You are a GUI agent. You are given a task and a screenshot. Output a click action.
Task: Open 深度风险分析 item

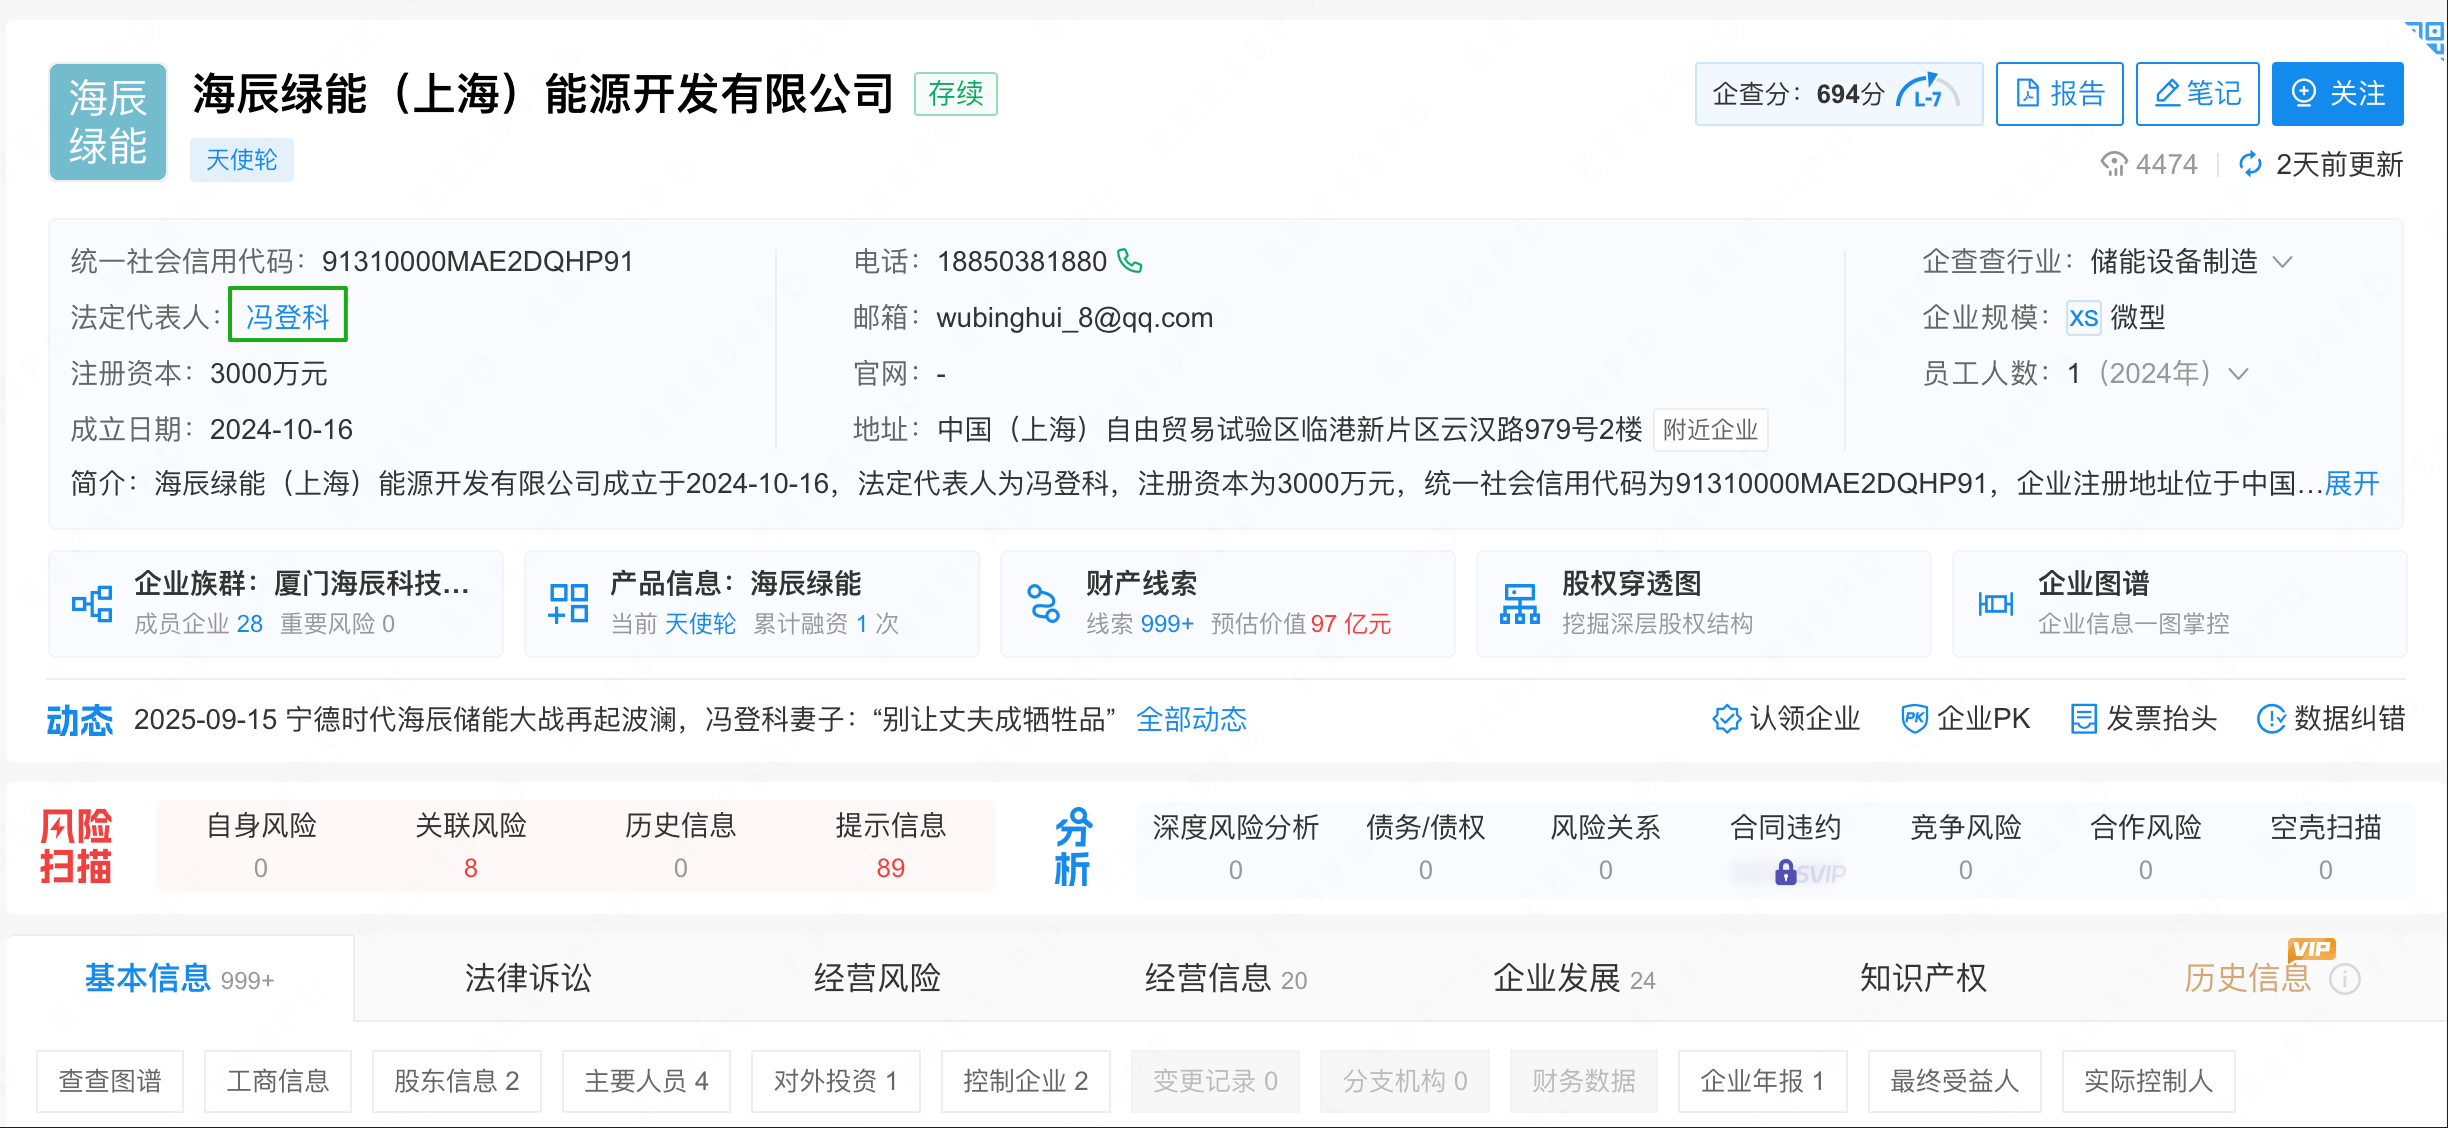(1236, 848)
